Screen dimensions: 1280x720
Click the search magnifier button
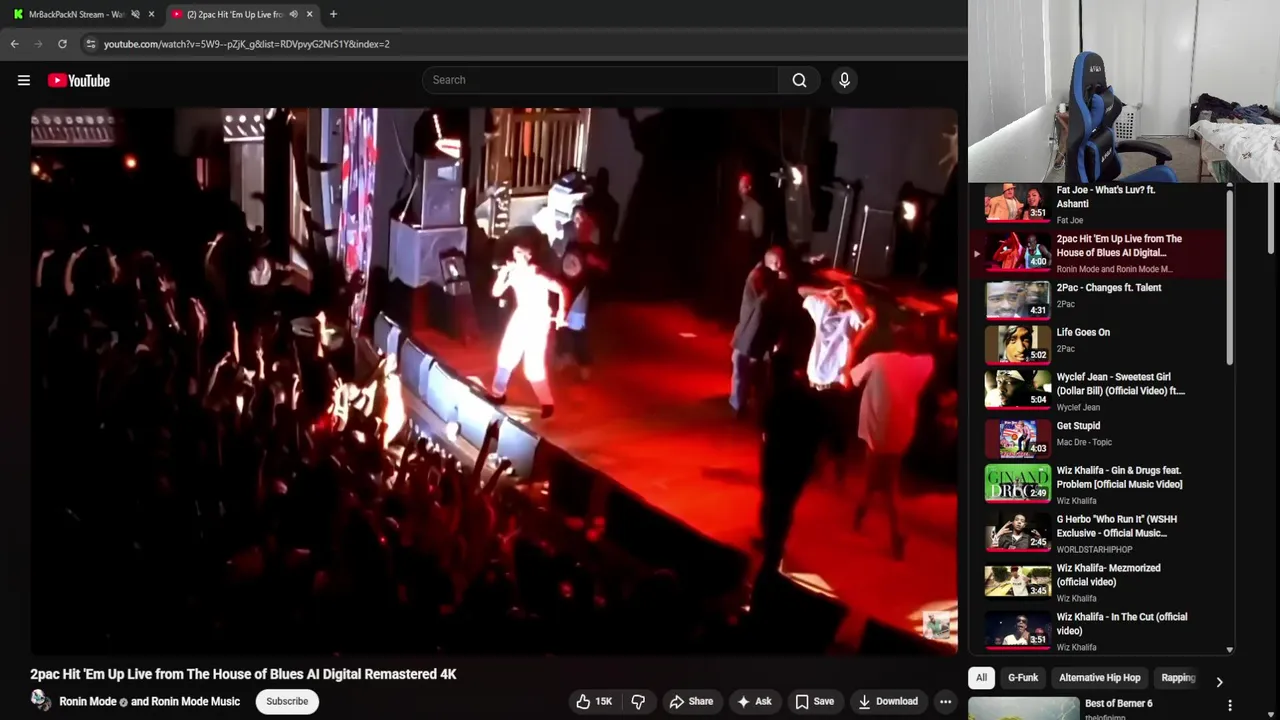click(x=799, y=80)
